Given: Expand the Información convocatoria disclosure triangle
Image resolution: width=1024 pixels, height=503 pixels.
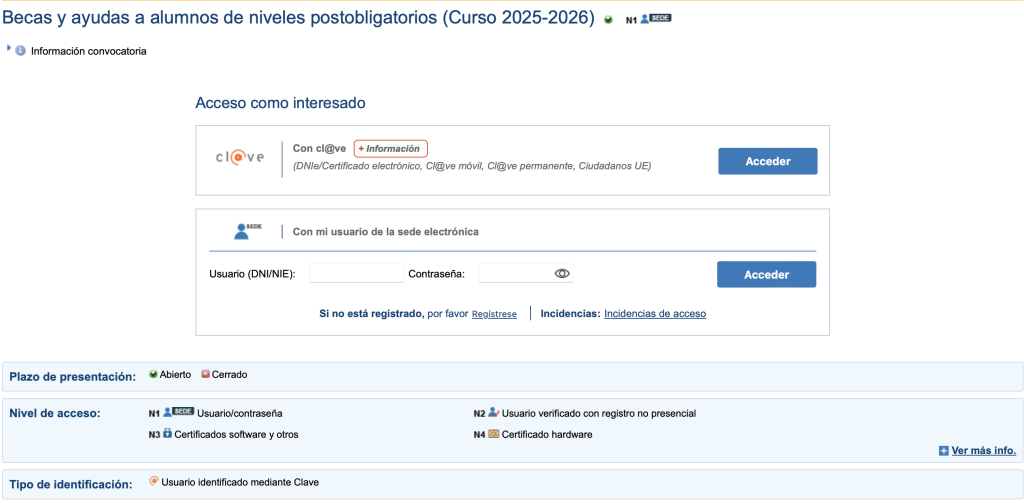Looking at the screenshot, I should pyautogui.click(x=9, y=48).
